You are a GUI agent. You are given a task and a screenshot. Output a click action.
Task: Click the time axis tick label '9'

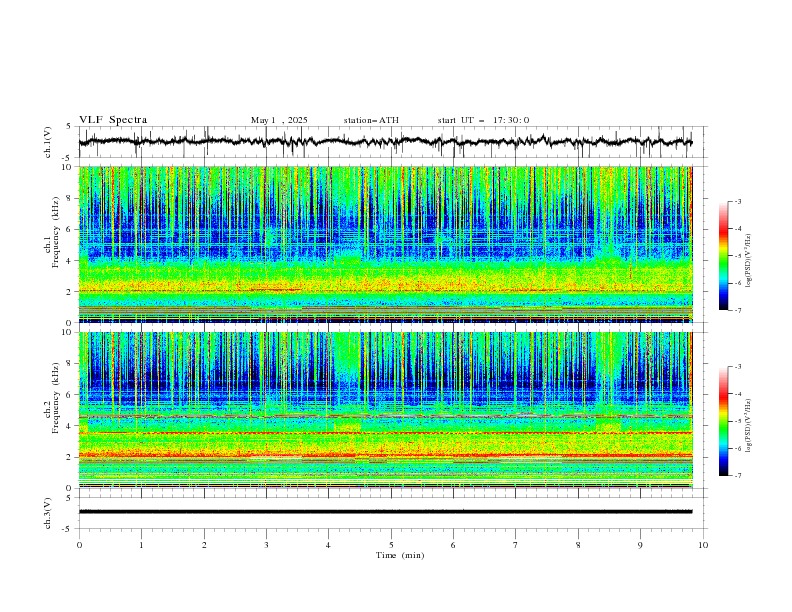[640, 545]
